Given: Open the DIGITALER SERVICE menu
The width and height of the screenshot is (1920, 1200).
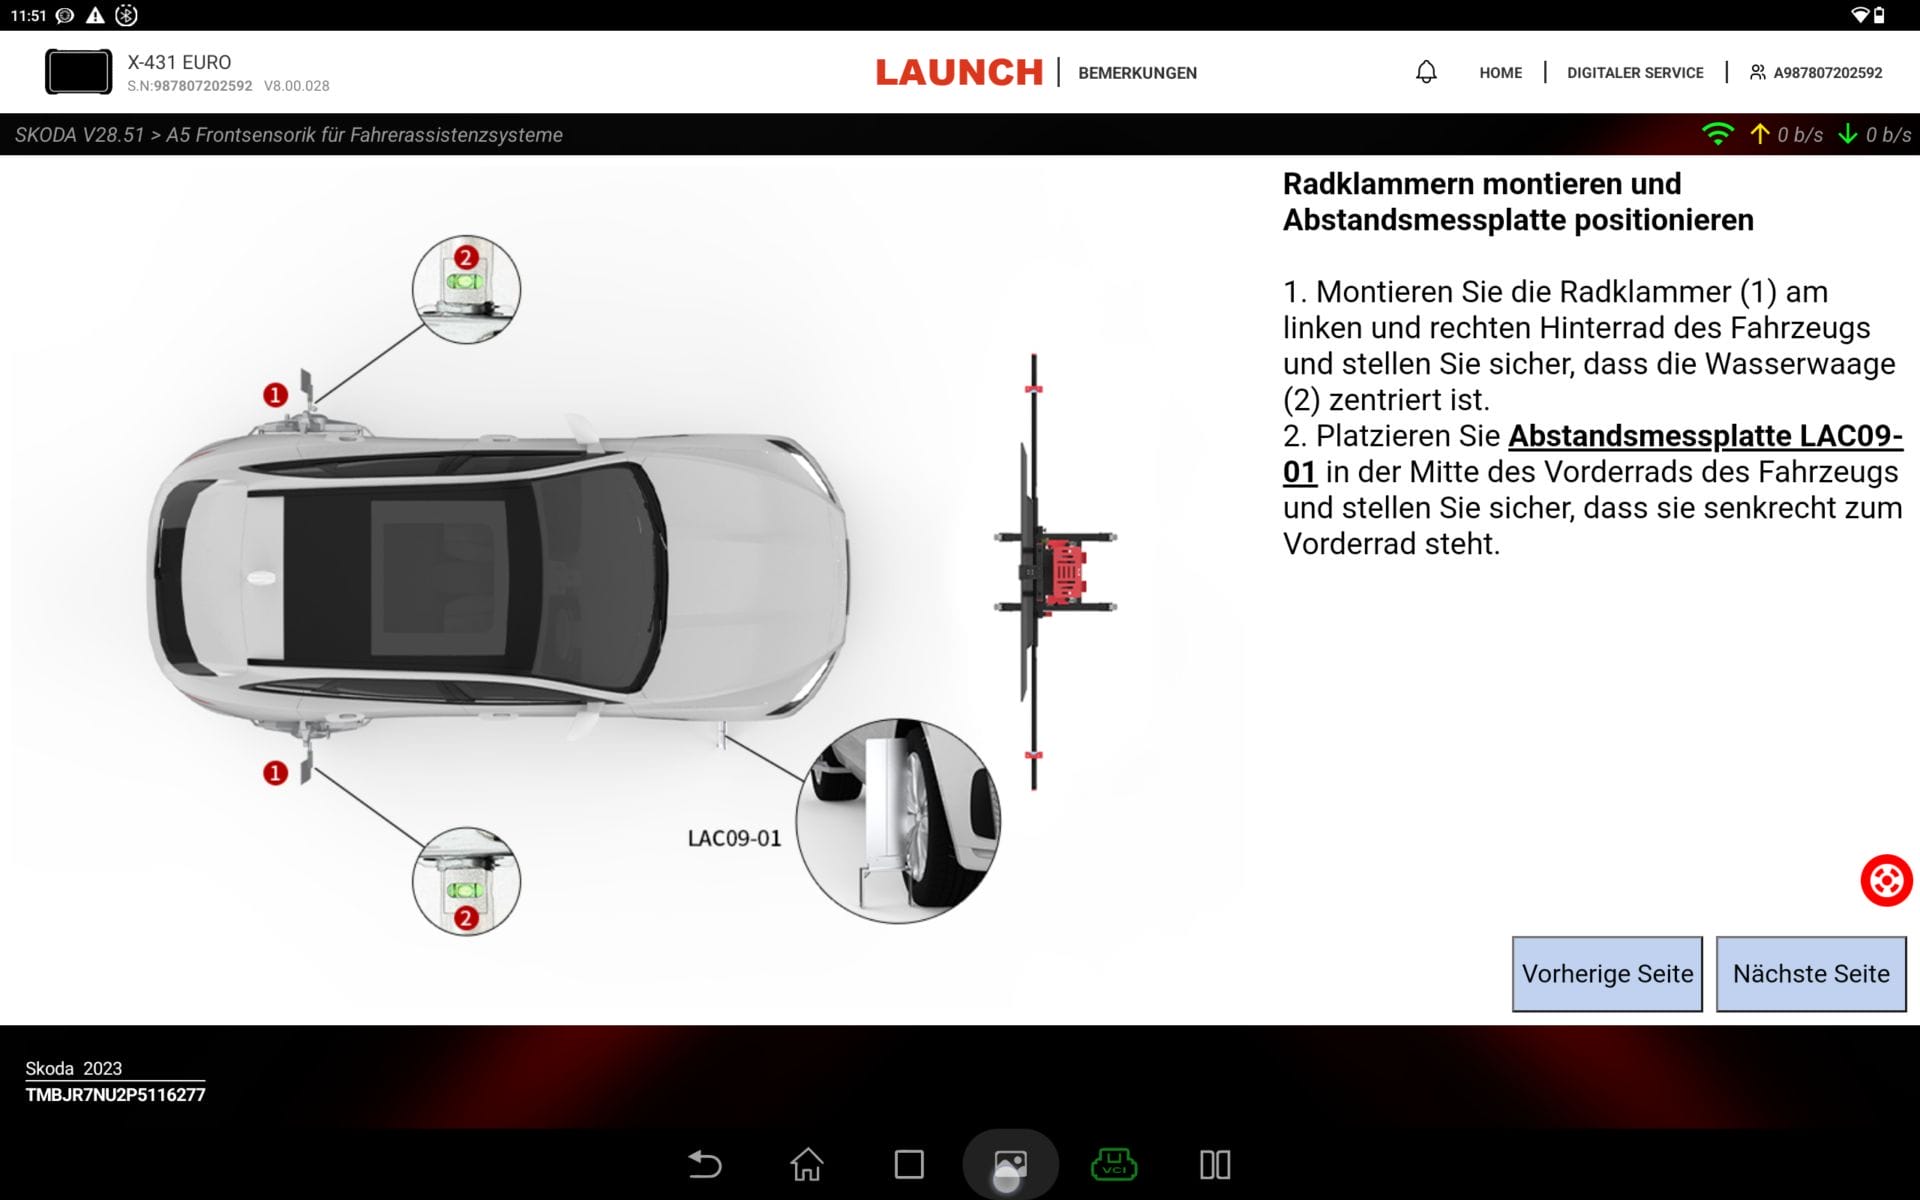Looking at the screenshot, I should point(1636,73).
